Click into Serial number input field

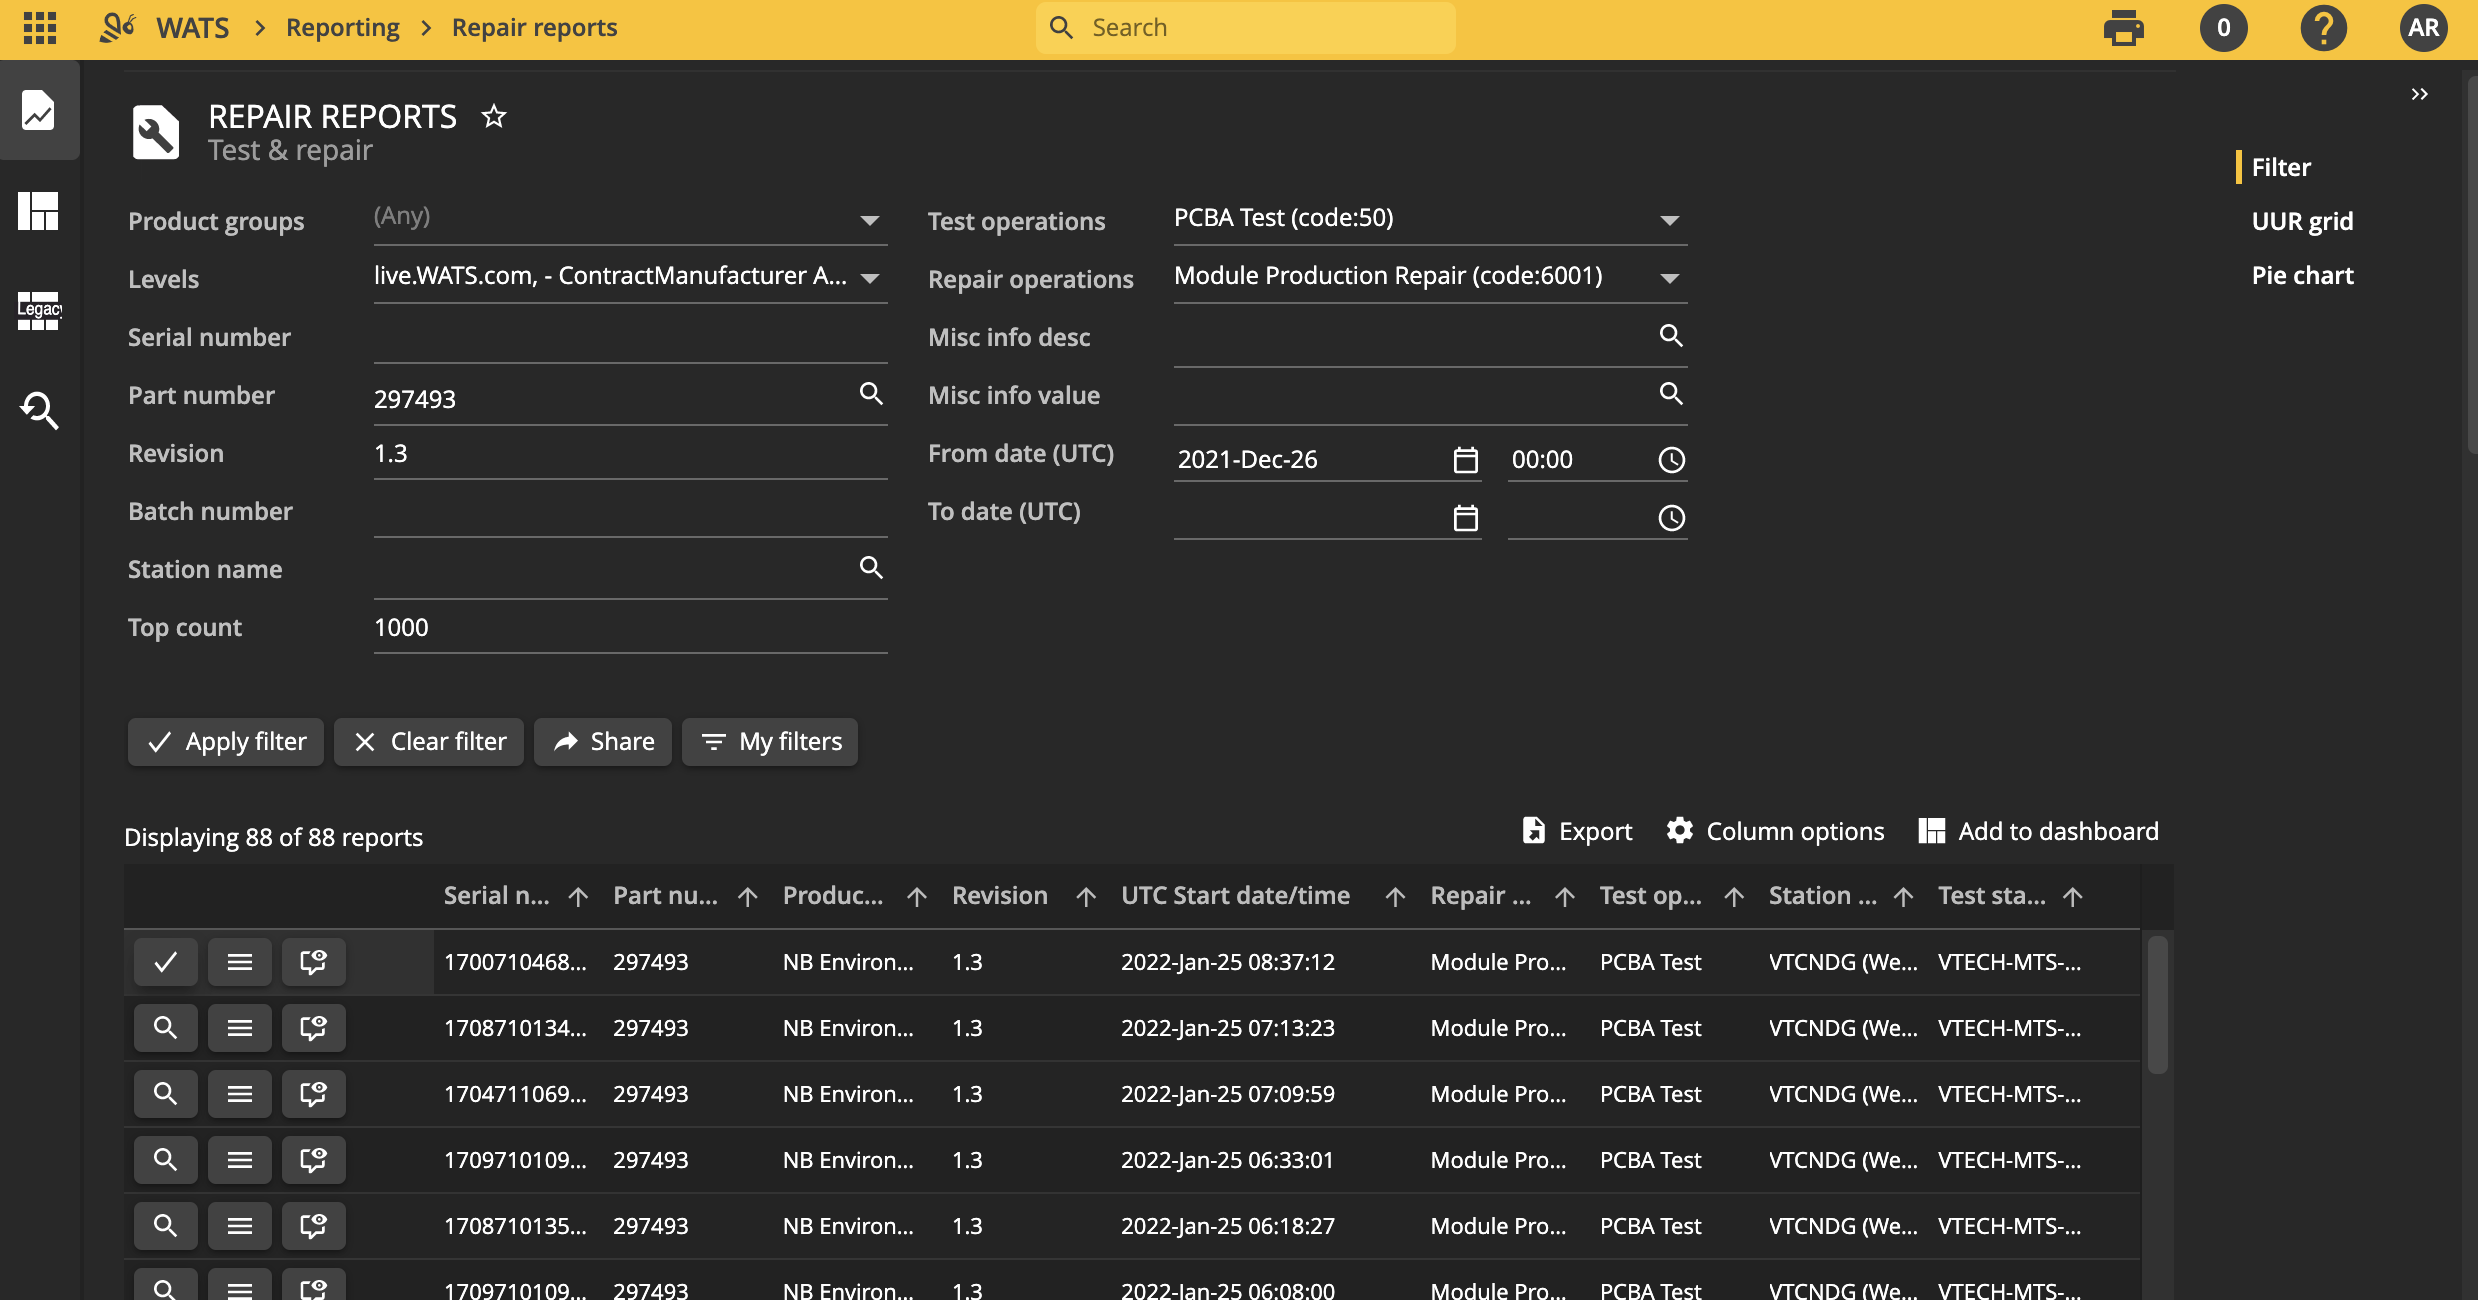(x=630, y=340)
